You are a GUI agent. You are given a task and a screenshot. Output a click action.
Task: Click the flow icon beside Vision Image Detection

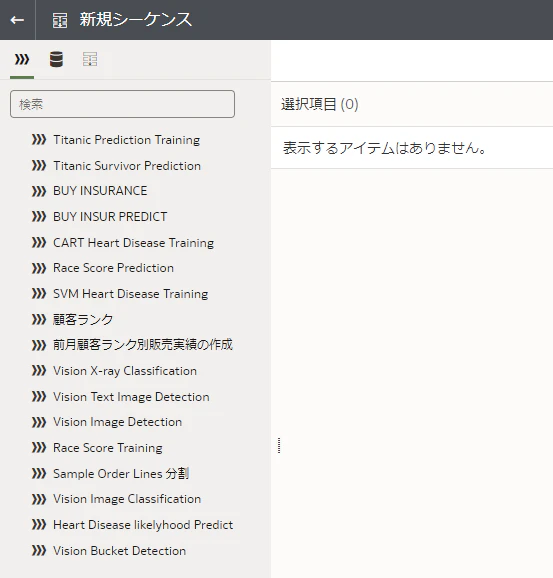(x=39, y=422)
